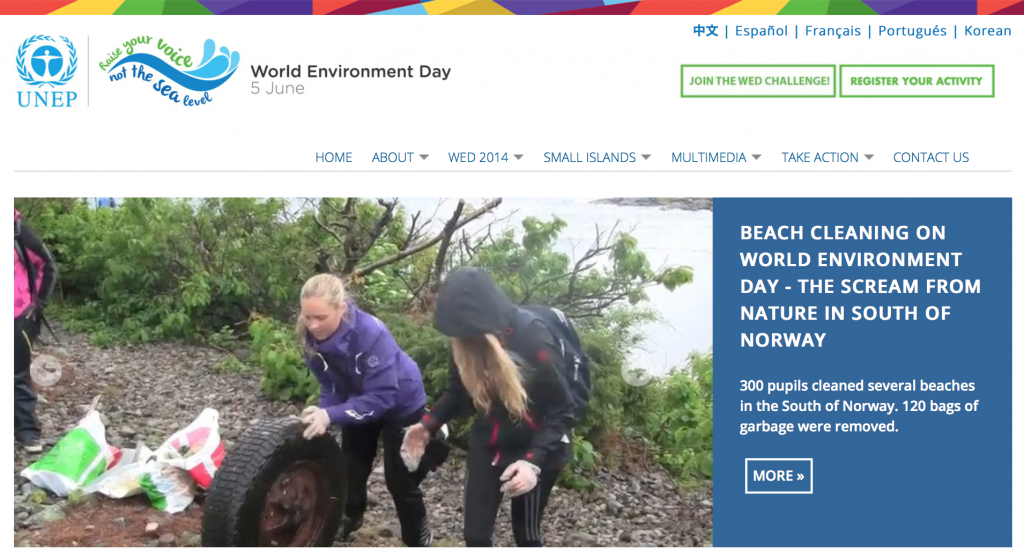Expand the MULTIMEDIA dropdown arrow
The width and height of the screenshot is (1024, 558).
756,157
